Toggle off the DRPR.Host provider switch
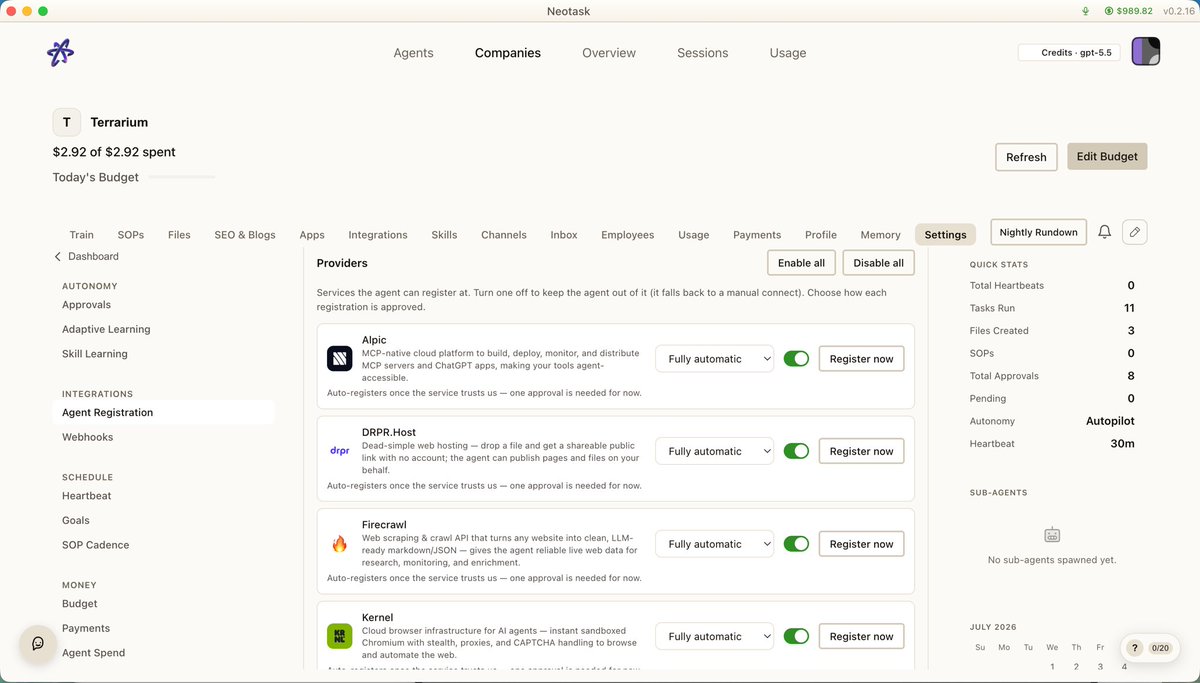This screenshot has width=1200, height=683. click(x=796, y=451)
